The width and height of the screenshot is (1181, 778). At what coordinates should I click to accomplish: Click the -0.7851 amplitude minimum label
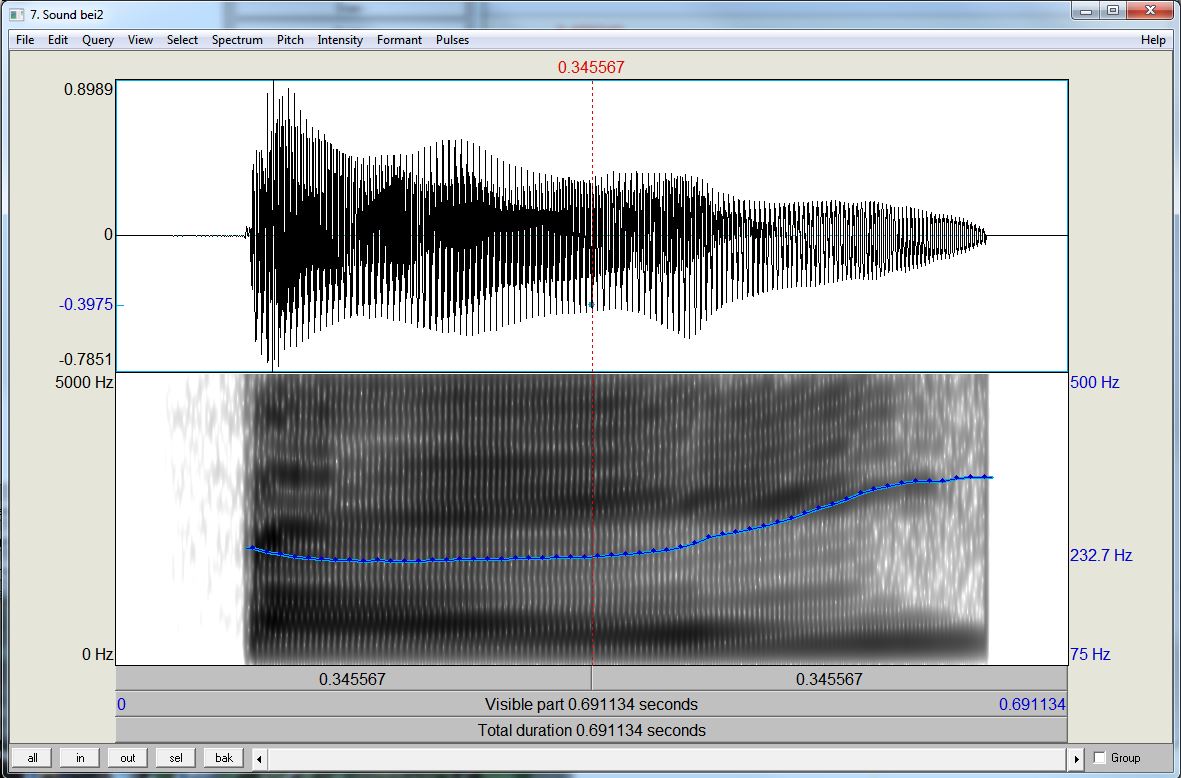[86, 359]
